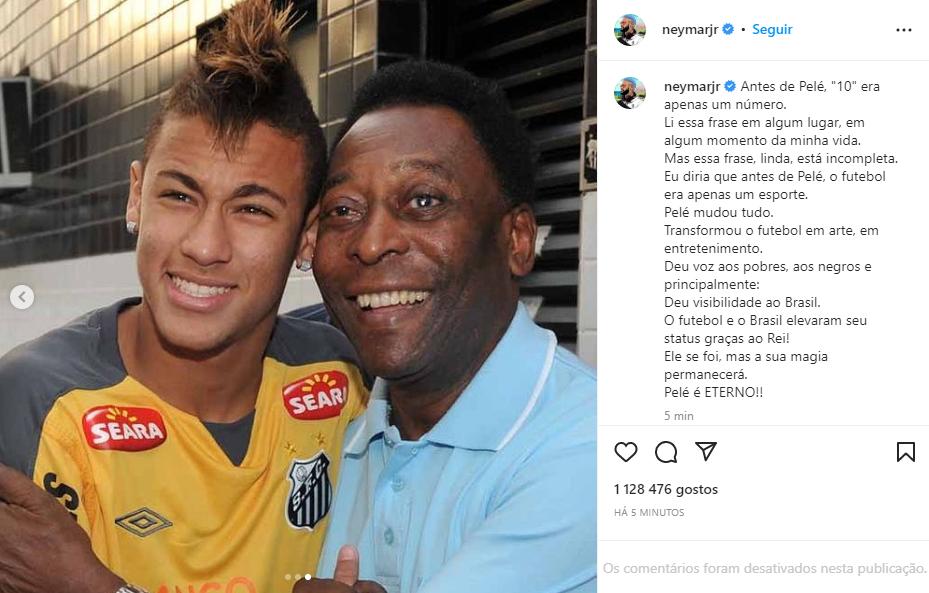
Task: Open the comment speech bubble icon
Action: 666,452
